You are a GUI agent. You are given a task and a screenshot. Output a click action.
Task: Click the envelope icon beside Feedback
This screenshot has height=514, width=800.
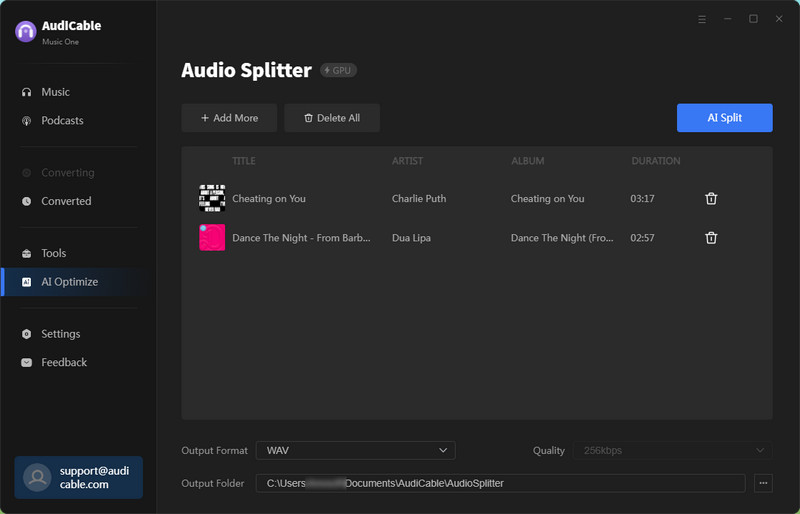click(x=27, y=362)
